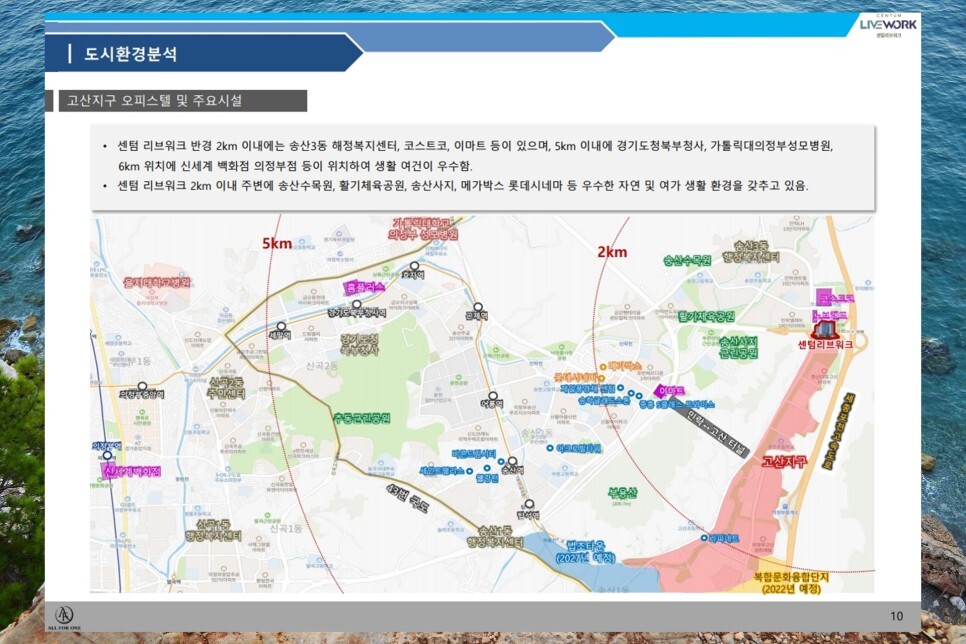Click the 신곡1동 행정복지센터 label
The height and width of the screenshot is (644, 966).
pyautogui.click(x=214, y=531)
